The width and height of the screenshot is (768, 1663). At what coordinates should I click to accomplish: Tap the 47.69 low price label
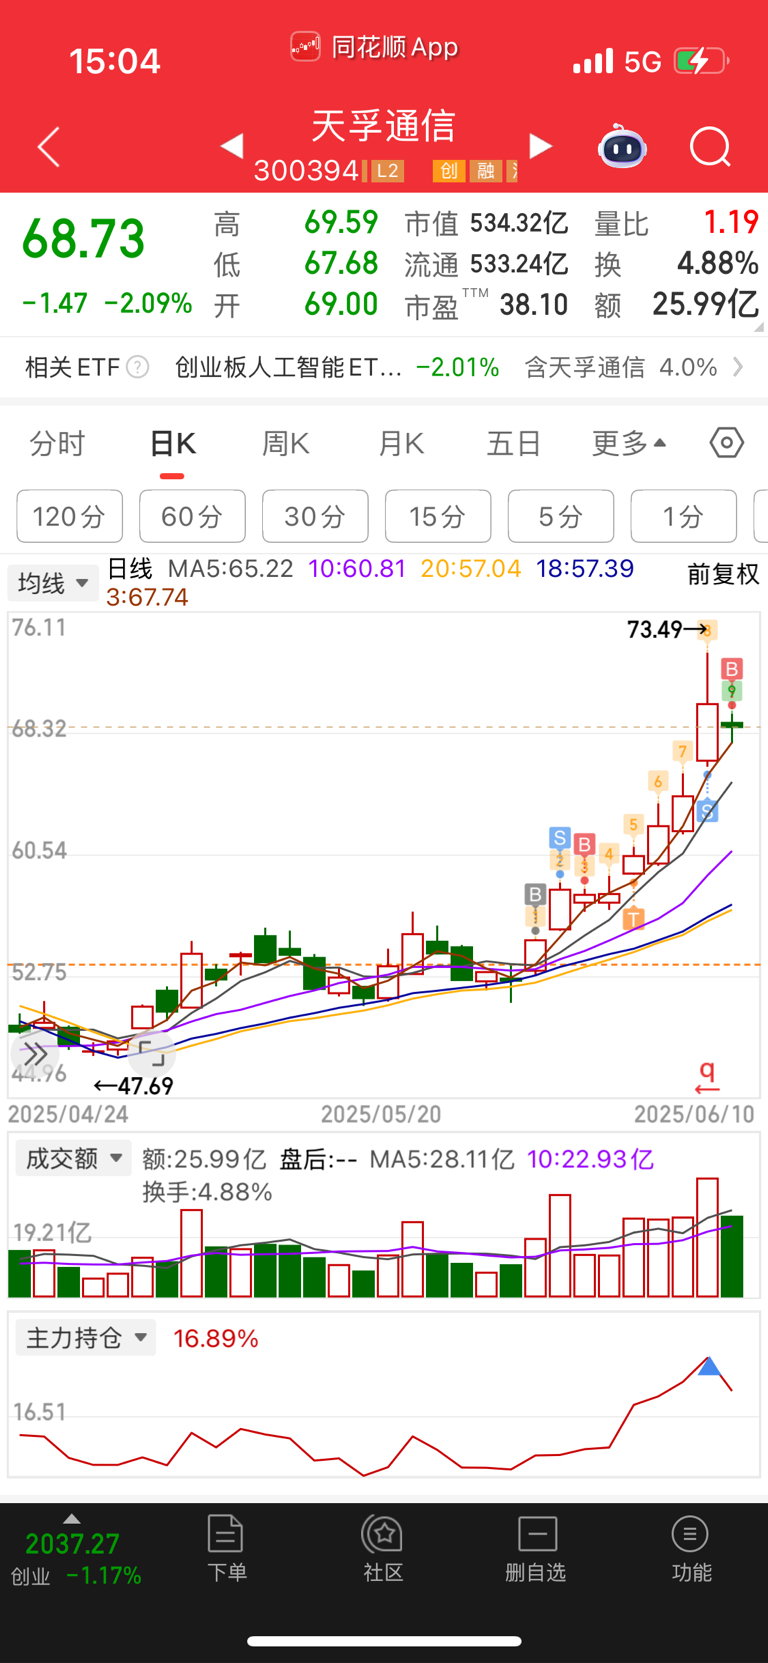pyautogui.click(x=146, y=1086)
